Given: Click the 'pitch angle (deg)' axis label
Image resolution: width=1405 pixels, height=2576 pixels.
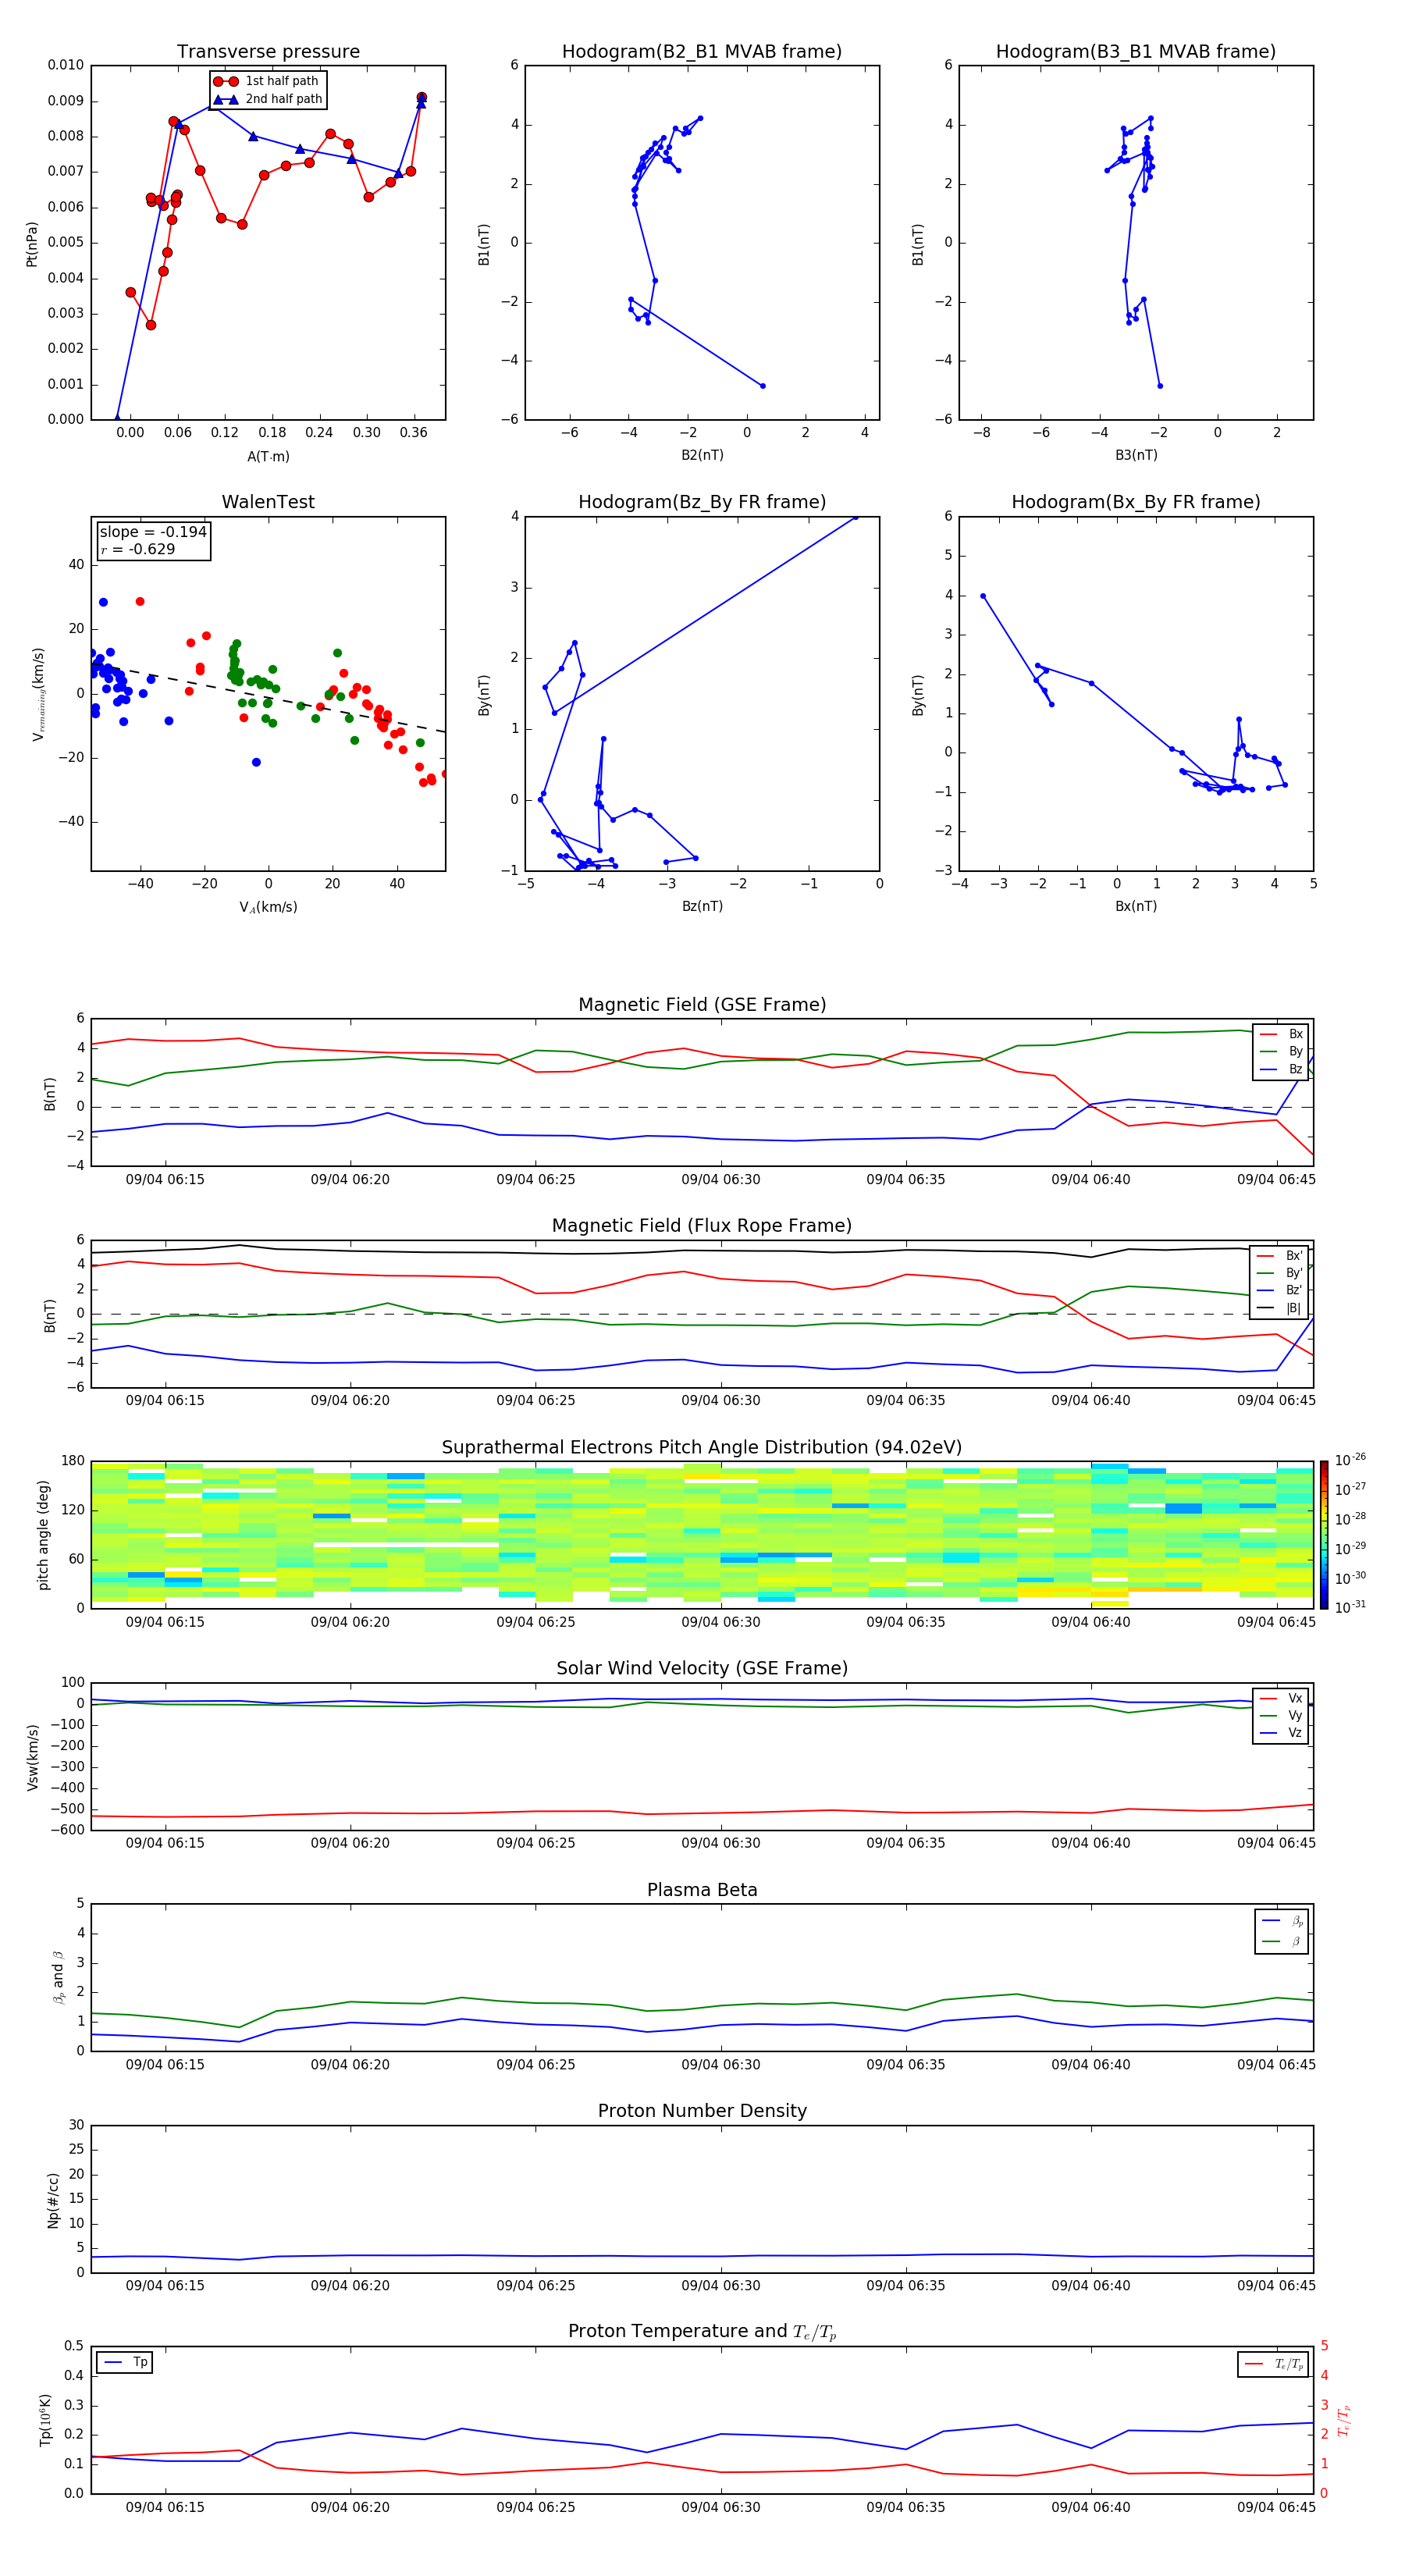Looking at the screenshot, I should [x=43, y=1535].
